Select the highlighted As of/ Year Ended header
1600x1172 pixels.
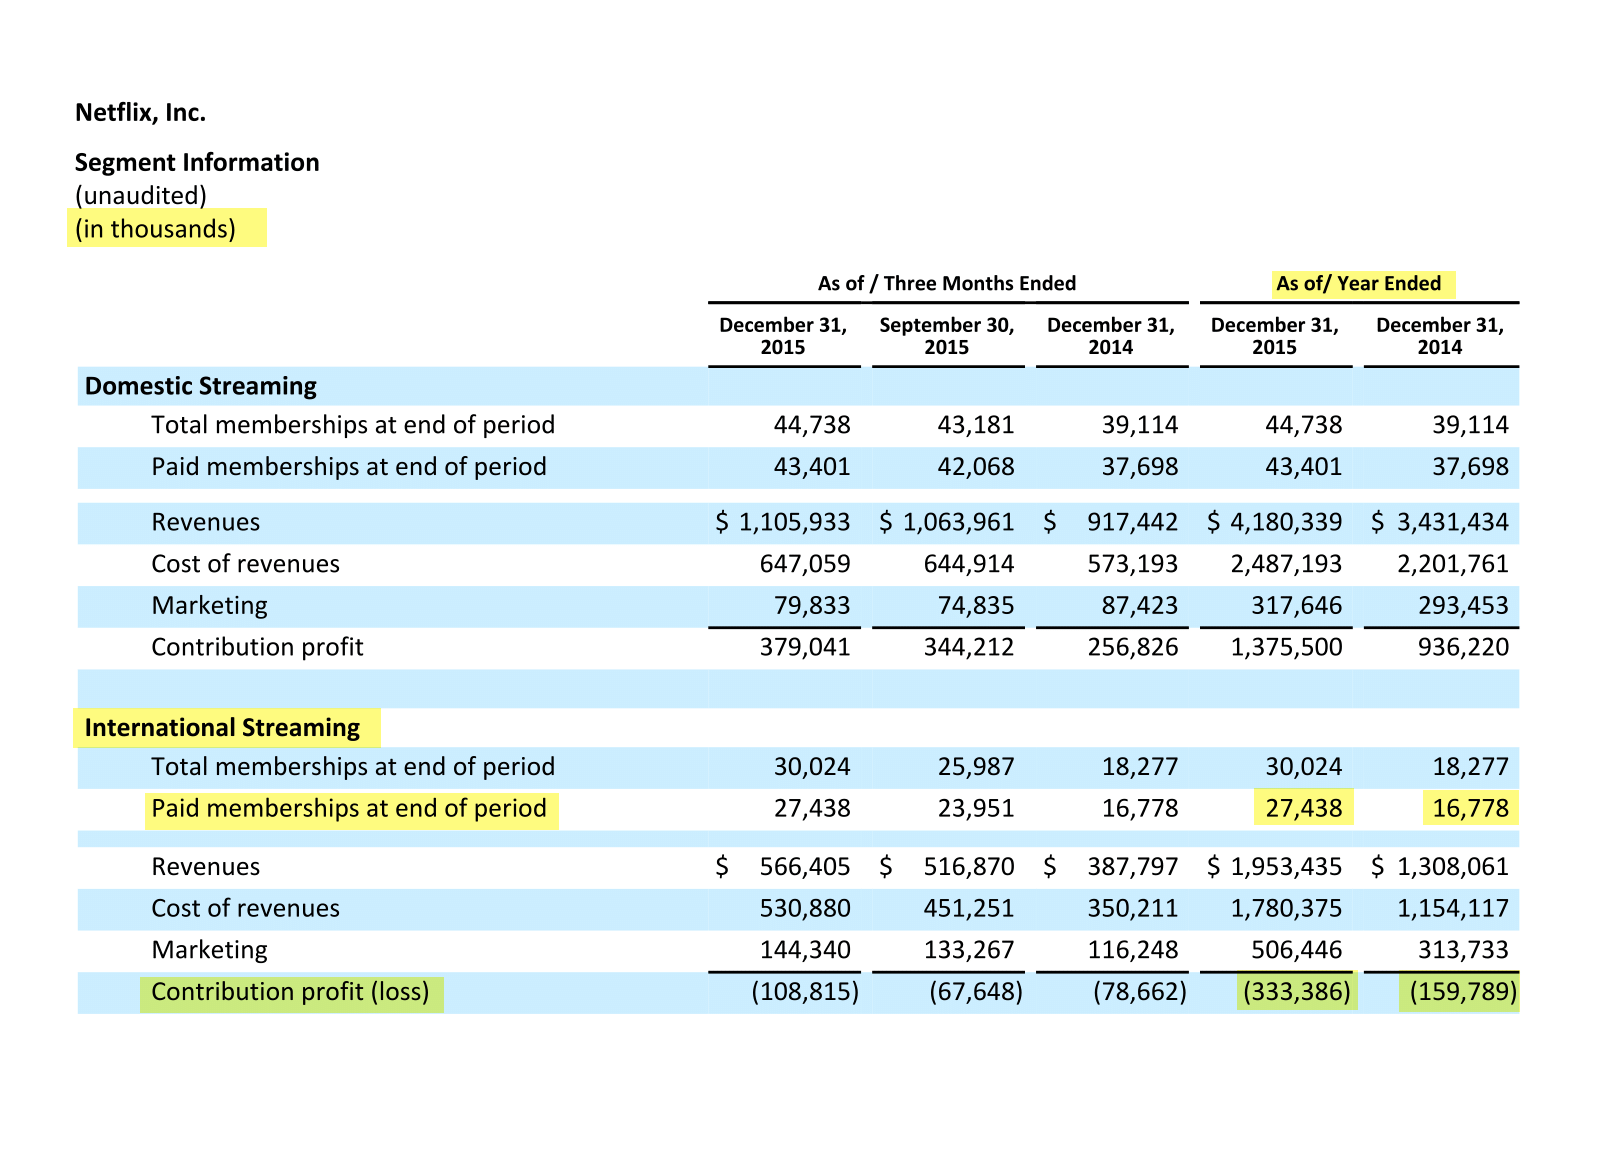point(1359,283)
